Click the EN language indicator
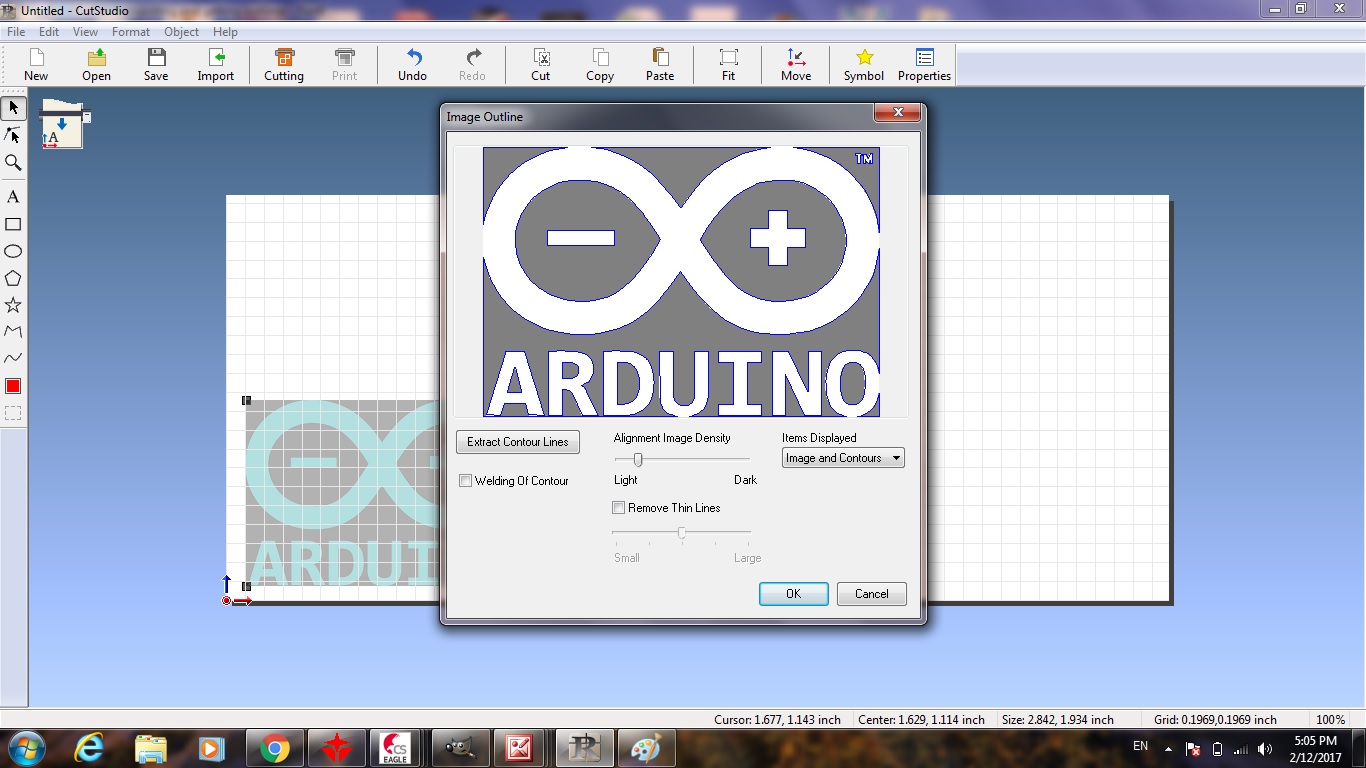This screenshot has height=768, width=1366. [x=1140, y=746]
